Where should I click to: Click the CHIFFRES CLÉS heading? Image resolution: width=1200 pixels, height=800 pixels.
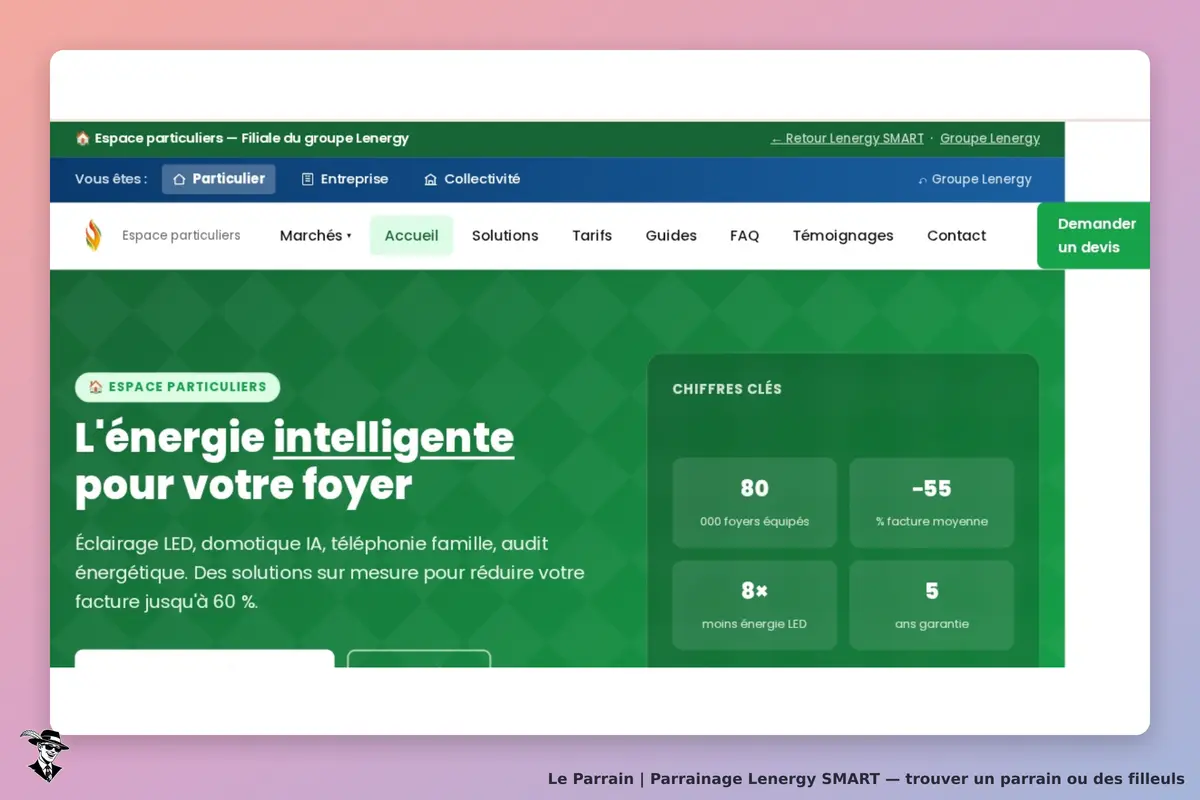click(727, 389)
